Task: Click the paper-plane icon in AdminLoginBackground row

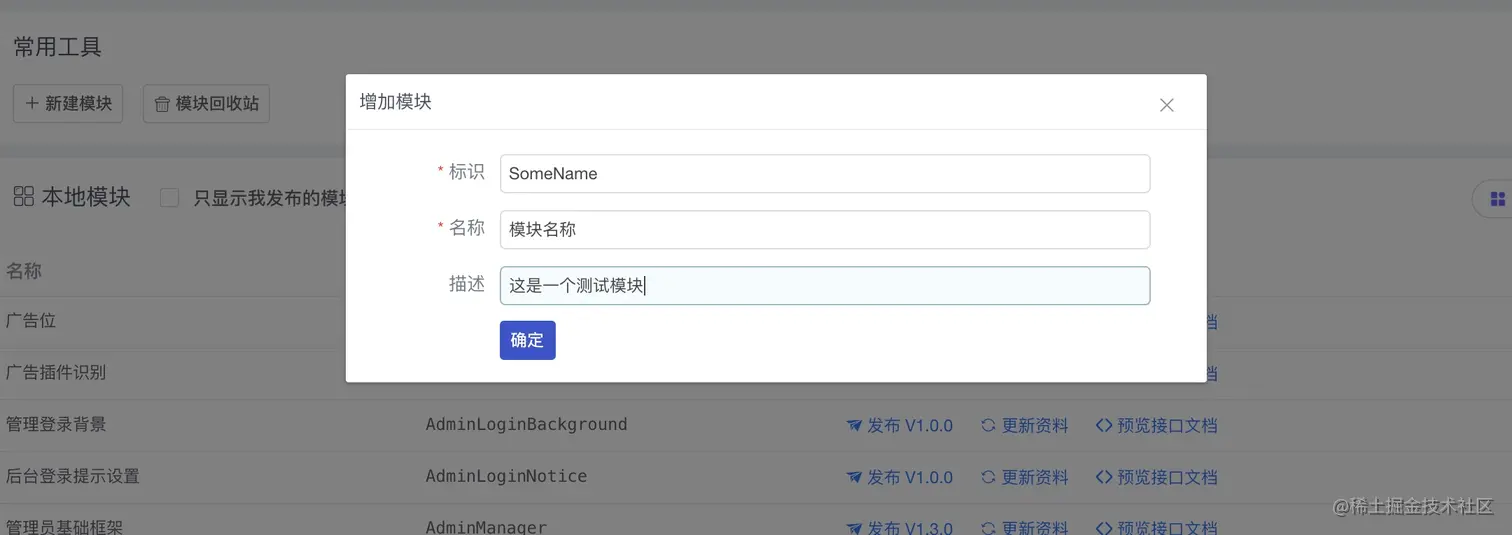Action: click(x=854, y=425)
